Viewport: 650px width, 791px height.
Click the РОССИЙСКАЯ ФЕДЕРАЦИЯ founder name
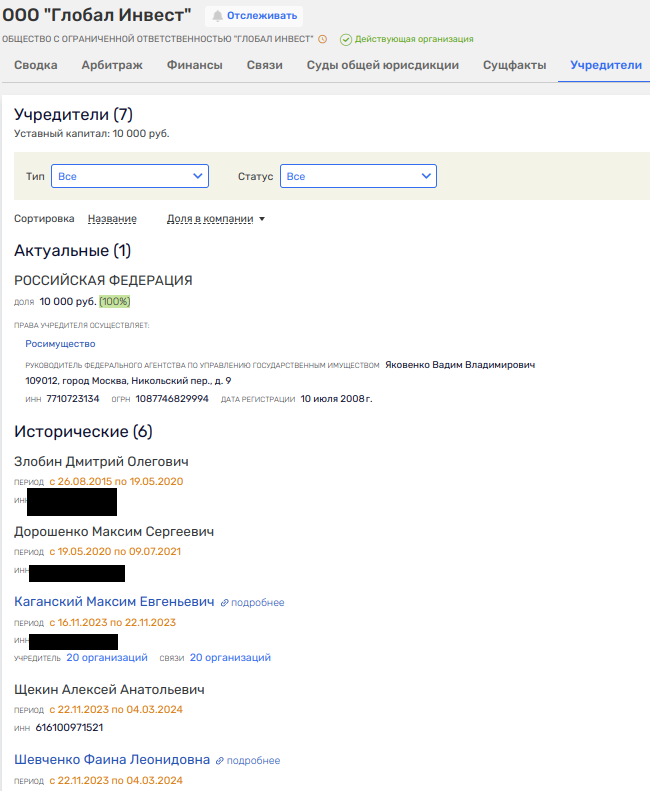tap(103, 280)
